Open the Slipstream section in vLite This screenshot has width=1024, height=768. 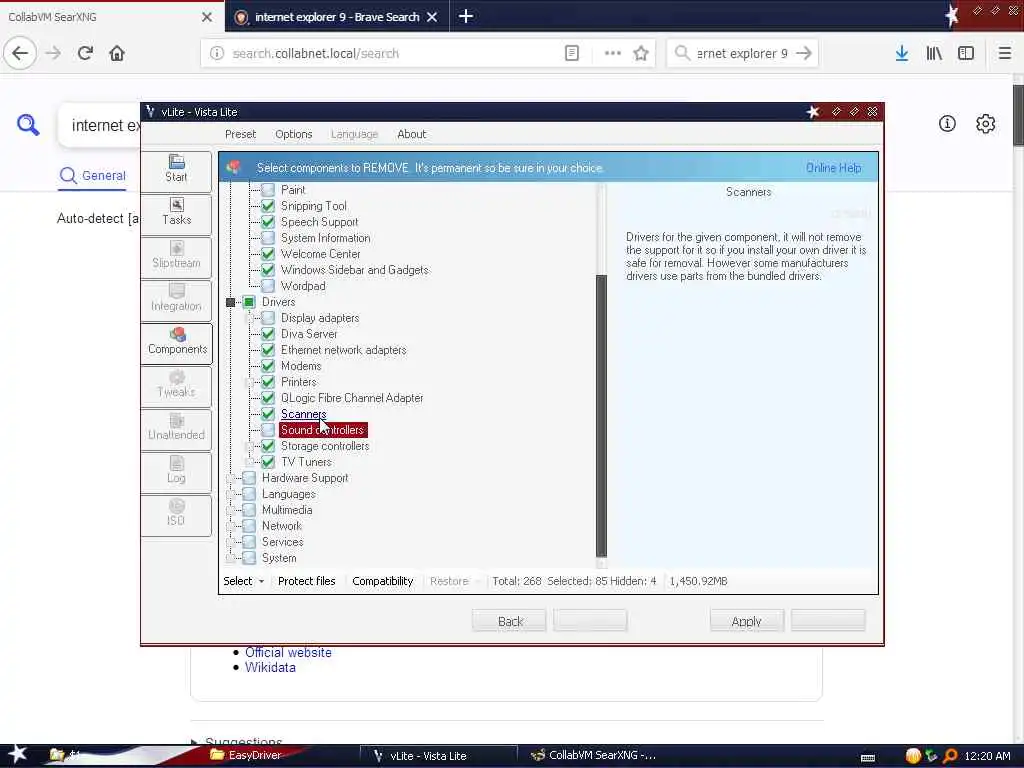(x=176, y=257)
